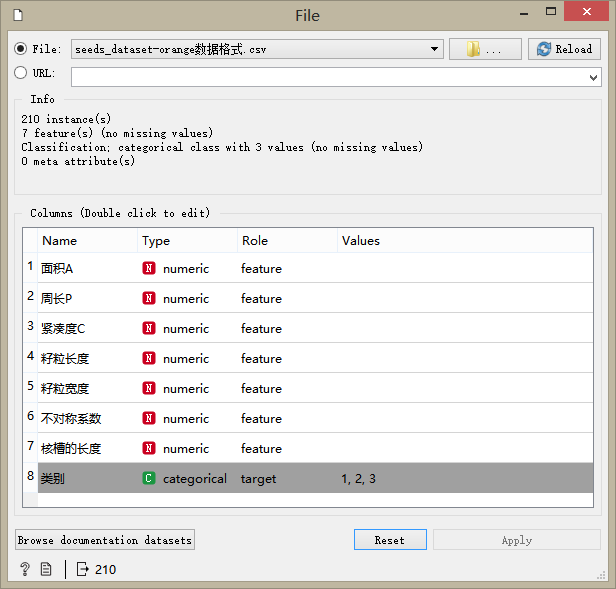Click row number 8 header

pyautogui.click(x=30, y=477)
